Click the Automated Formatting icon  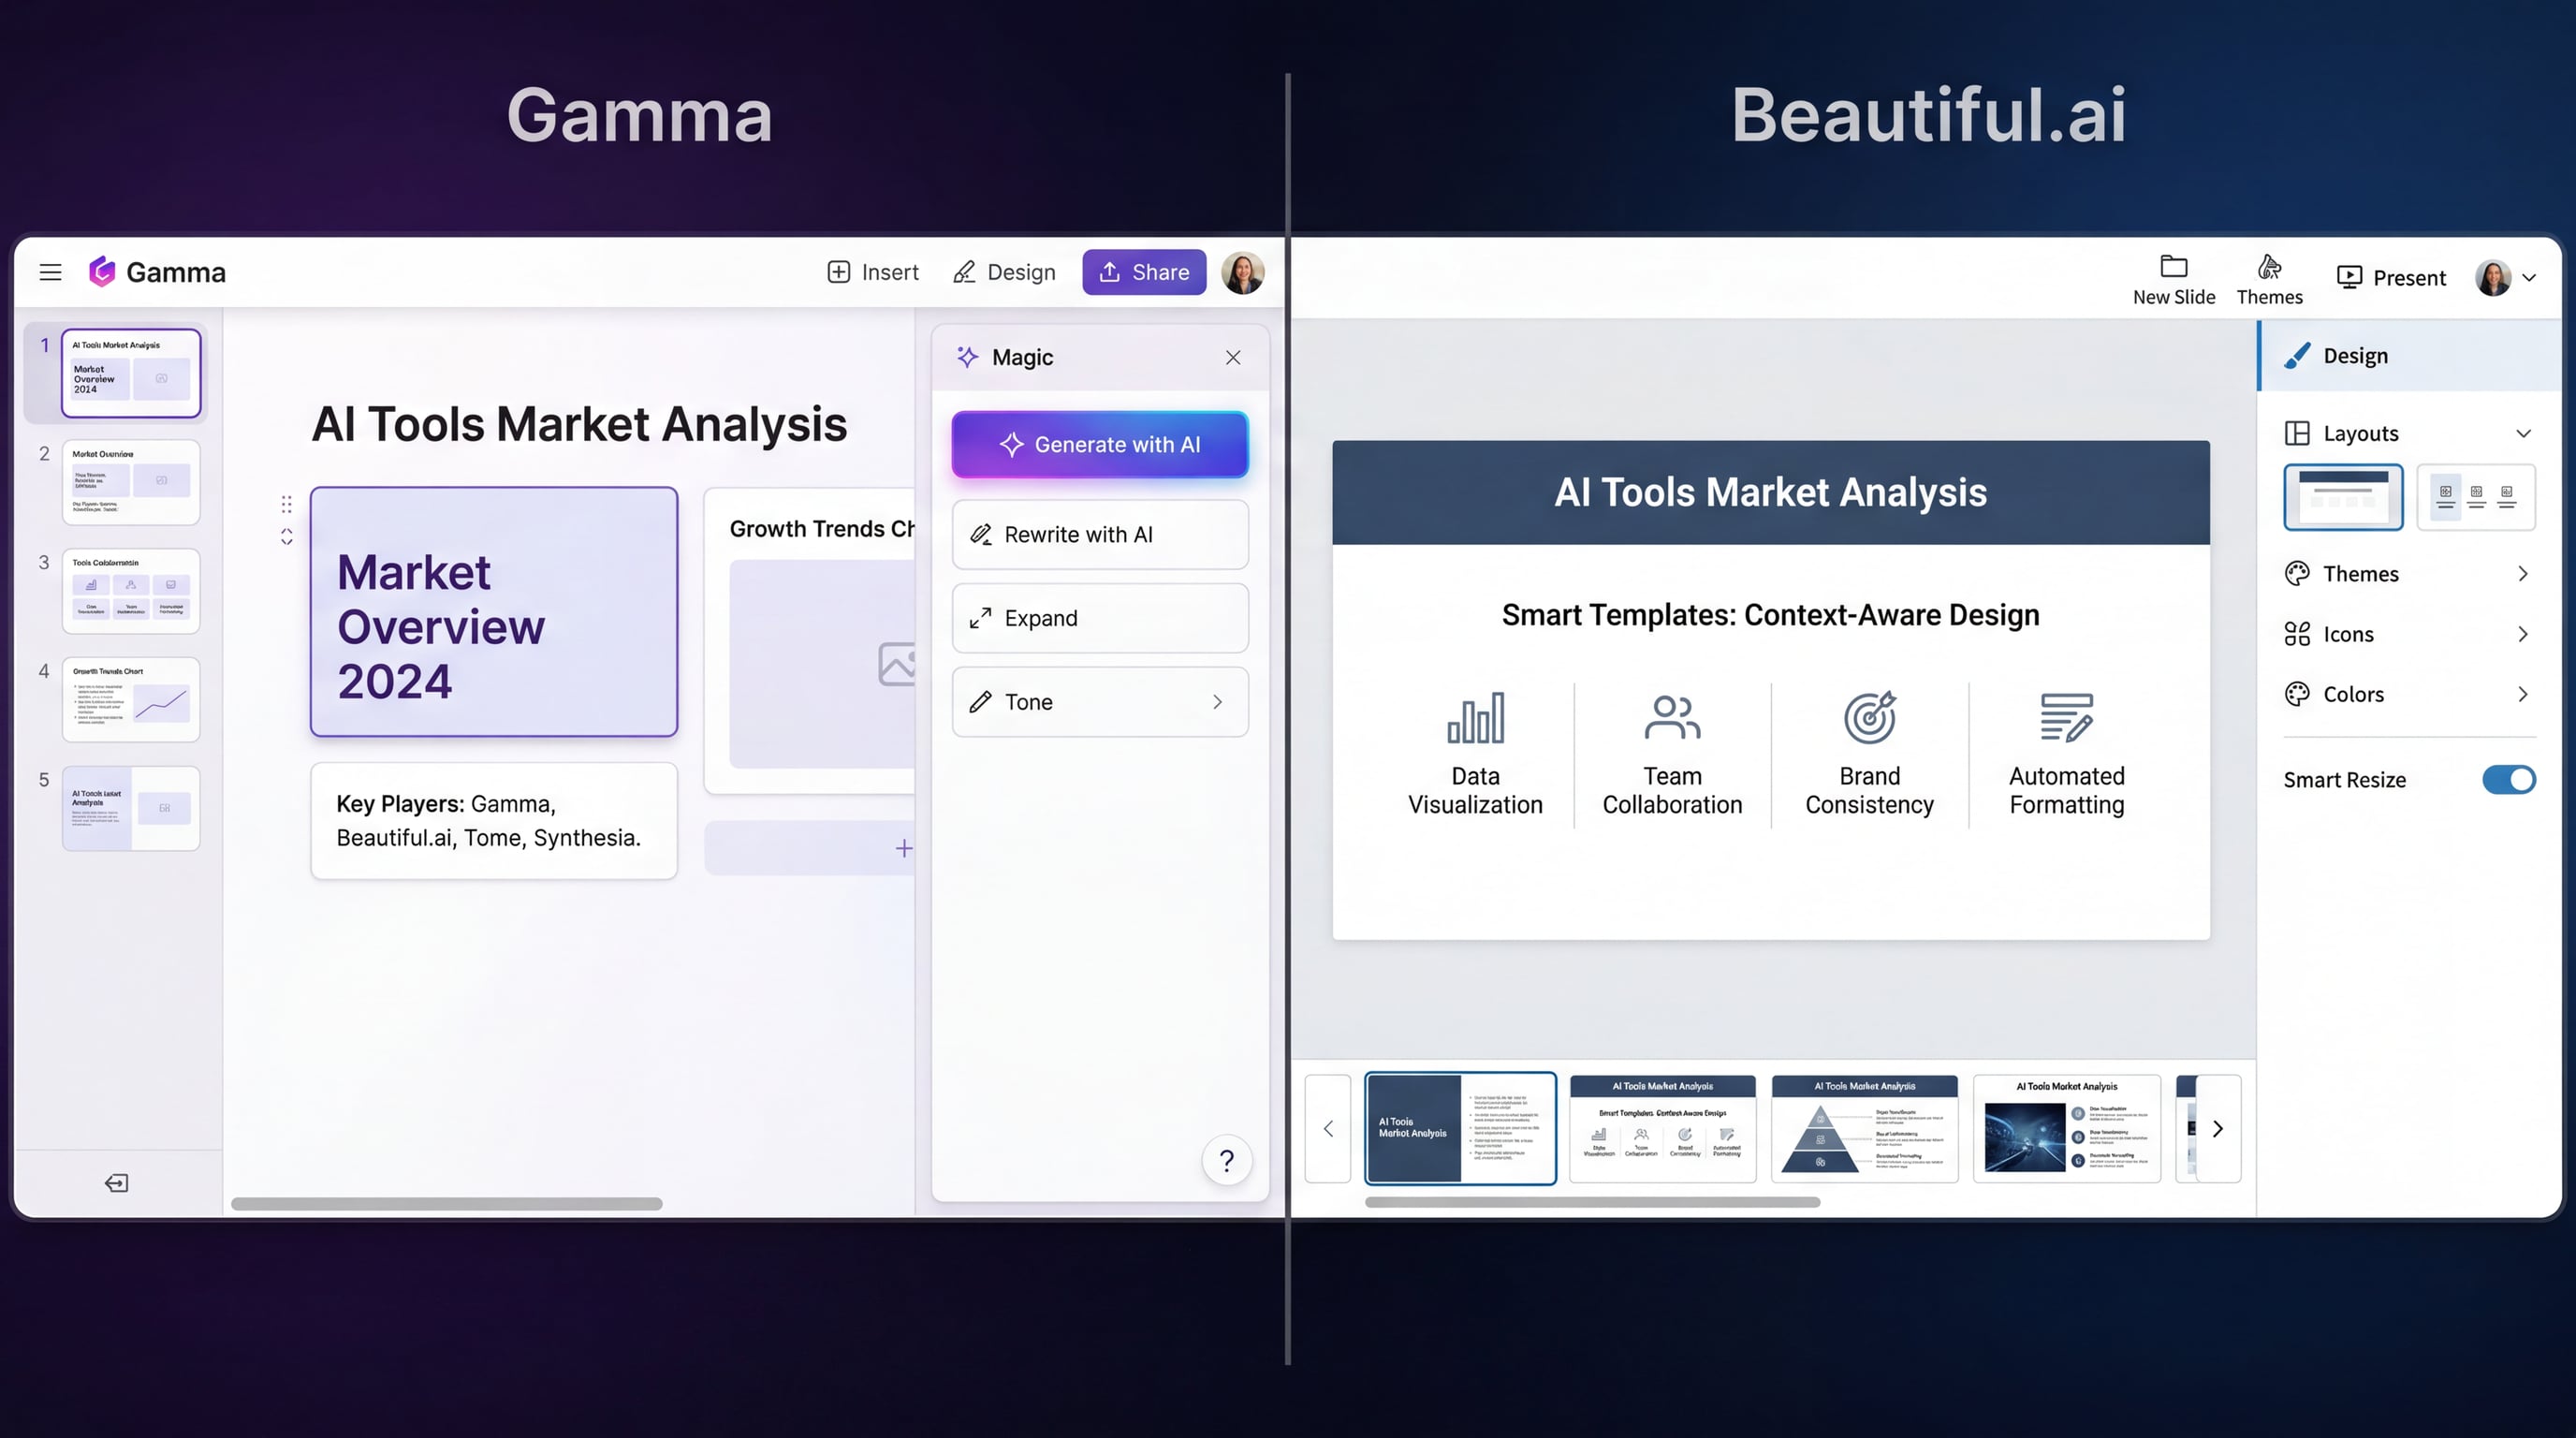(x=2066, y=717)
